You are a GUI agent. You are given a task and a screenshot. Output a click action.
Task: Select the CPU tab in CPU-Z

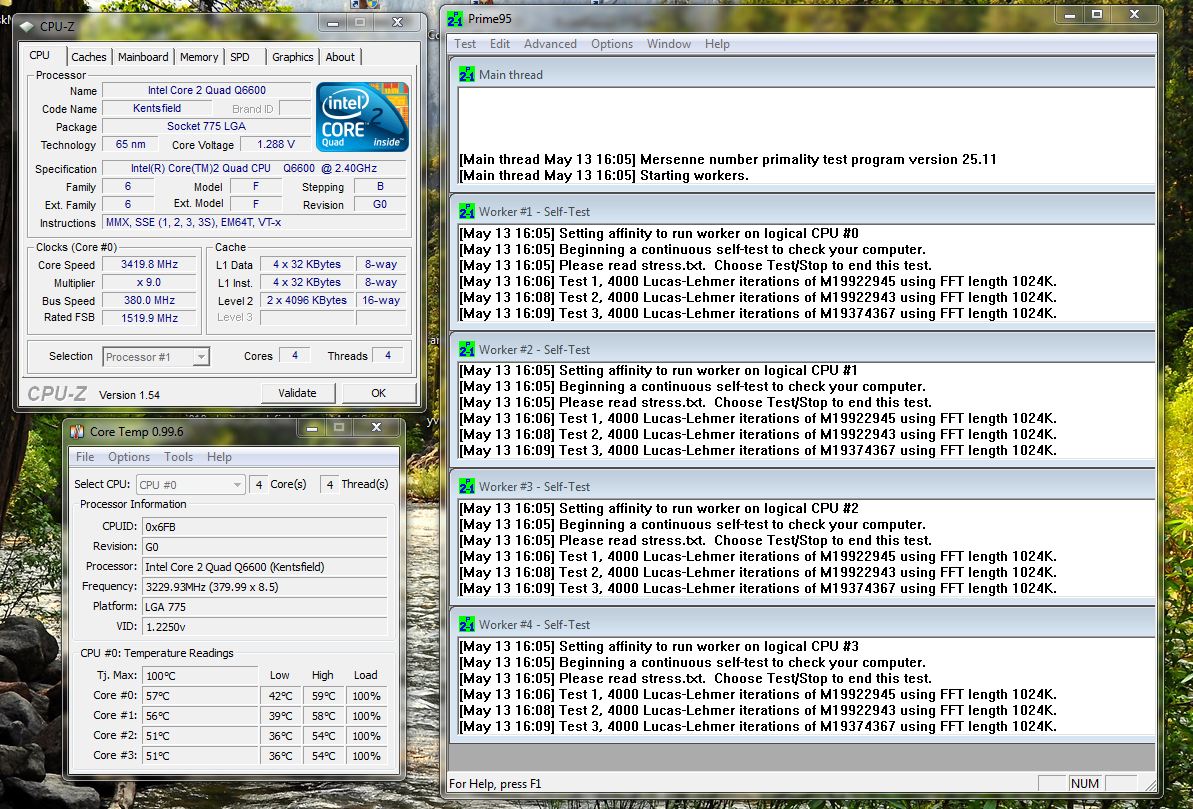tap(40, 56)
